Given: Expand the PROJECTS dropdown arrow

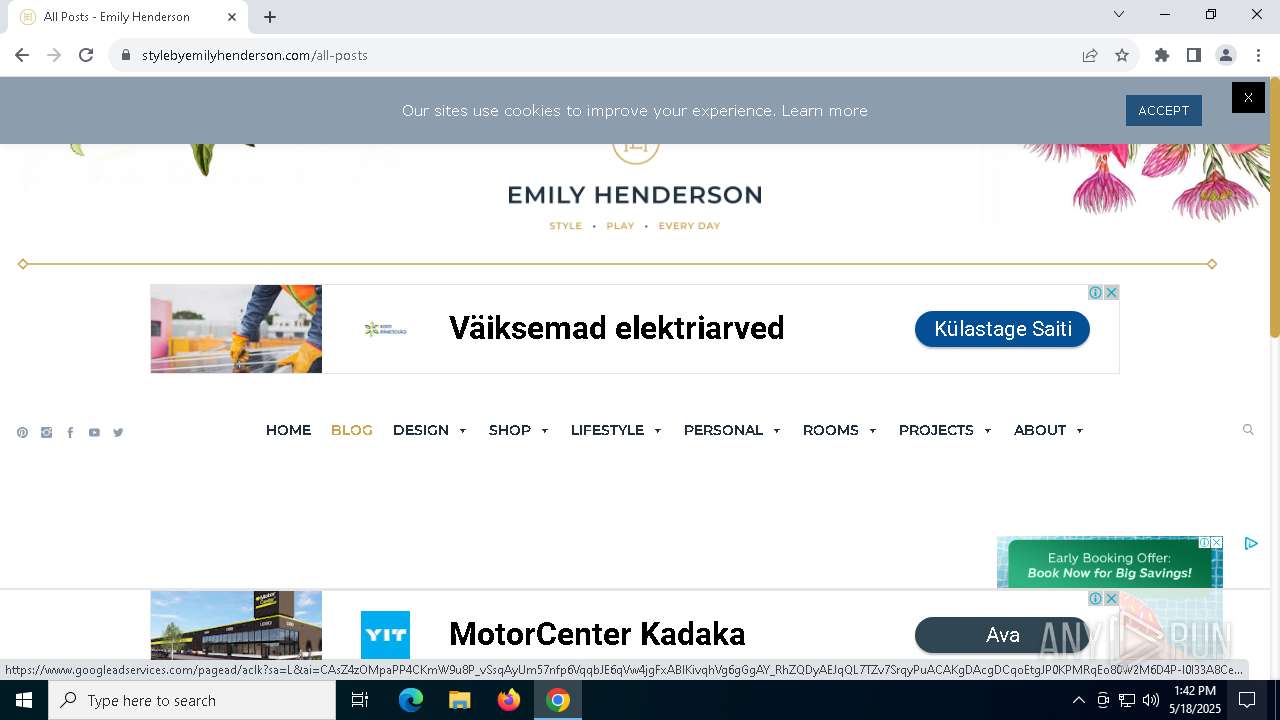Looking at the screenshot, I should [988, 431].
